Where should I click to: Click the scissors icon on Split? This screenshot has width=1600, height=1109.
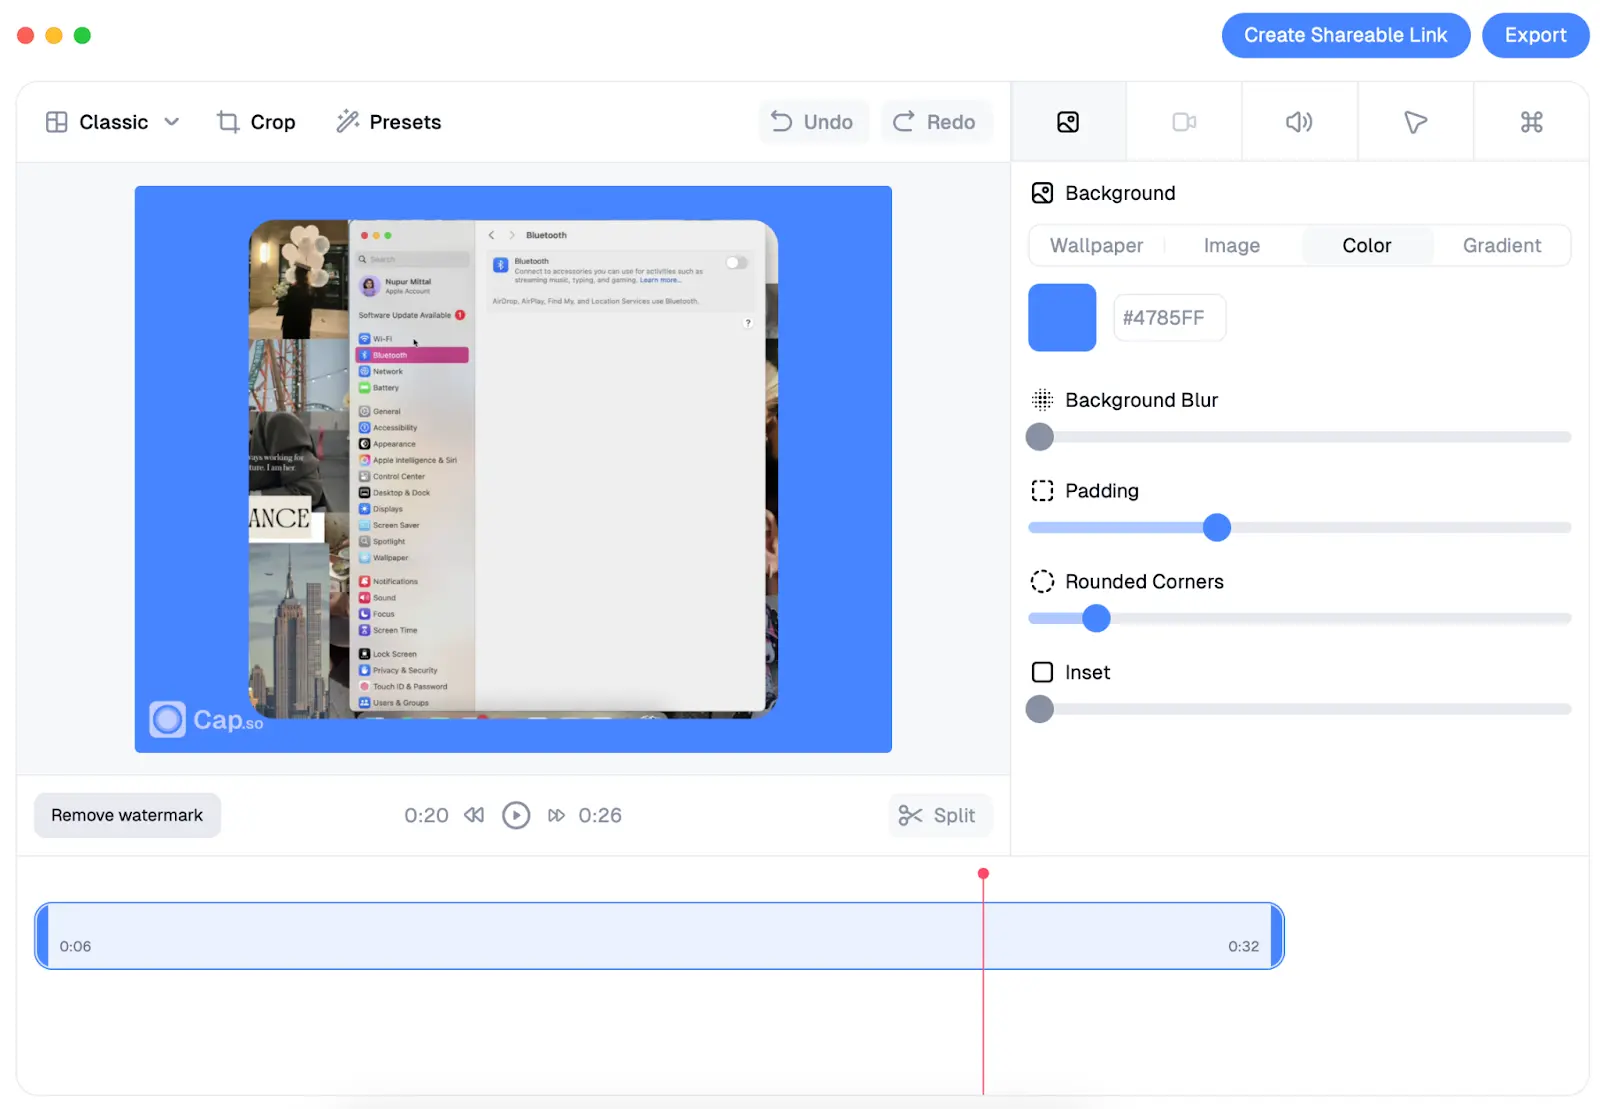(x=910, y=816)
